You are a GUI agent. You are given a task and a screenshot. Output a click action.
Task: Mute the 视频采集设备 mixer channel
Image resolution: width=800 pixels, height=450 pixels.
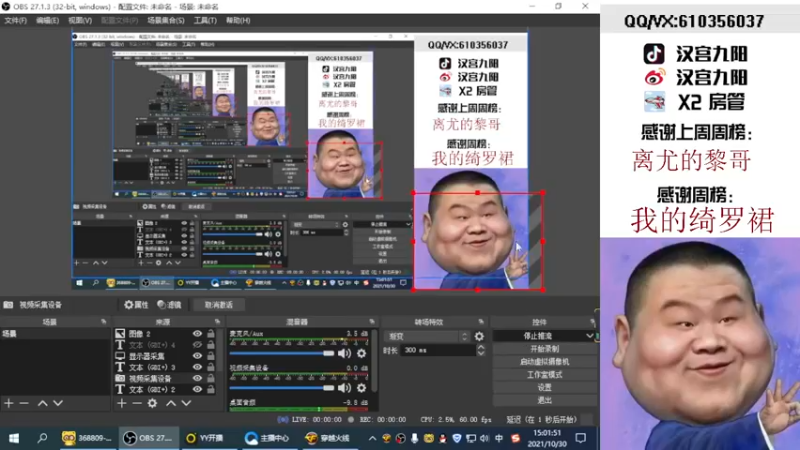click(344, 388)
